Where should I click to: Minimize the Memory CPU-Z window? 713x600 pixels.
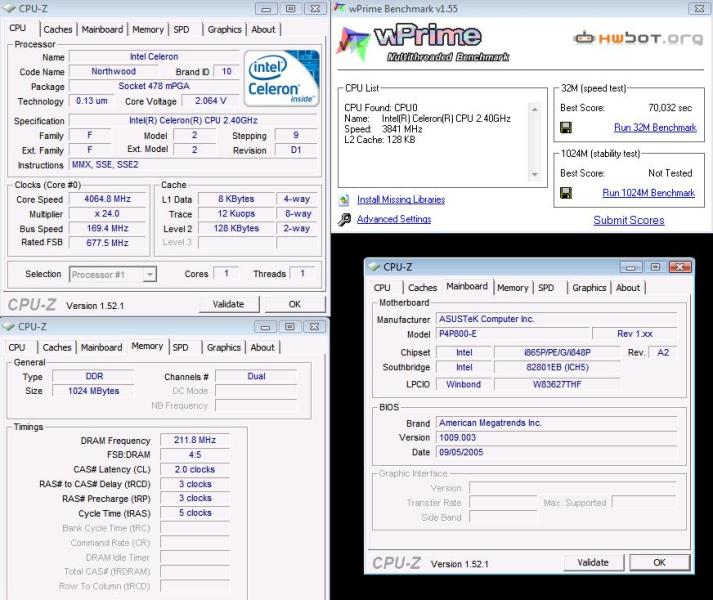(266, 327)
